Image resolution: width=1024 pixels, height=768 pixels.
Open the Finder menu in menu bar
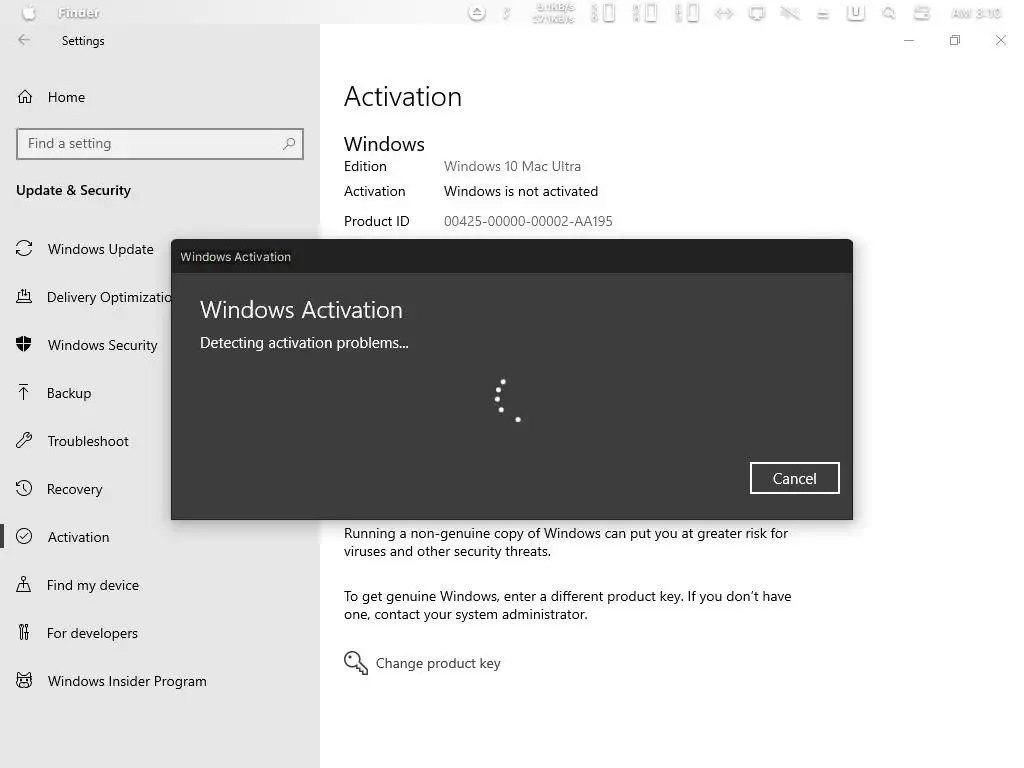pos(78,13)
